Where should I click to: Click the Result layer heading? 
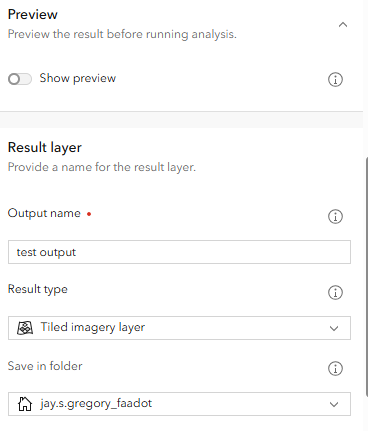45,147
